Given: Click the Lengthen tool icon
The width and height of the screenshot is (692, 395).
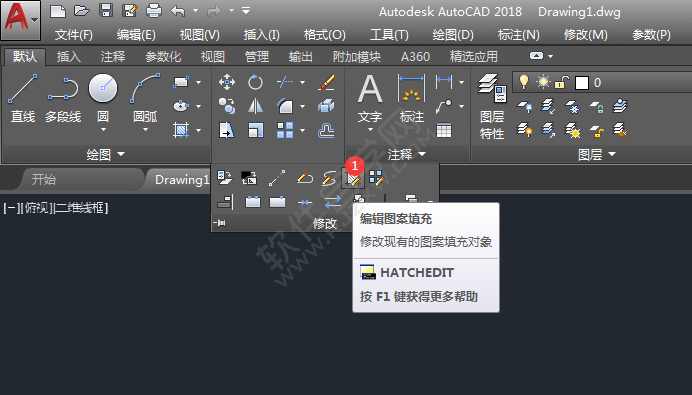Looking at the screenshot, I should (x=277, y=178).
